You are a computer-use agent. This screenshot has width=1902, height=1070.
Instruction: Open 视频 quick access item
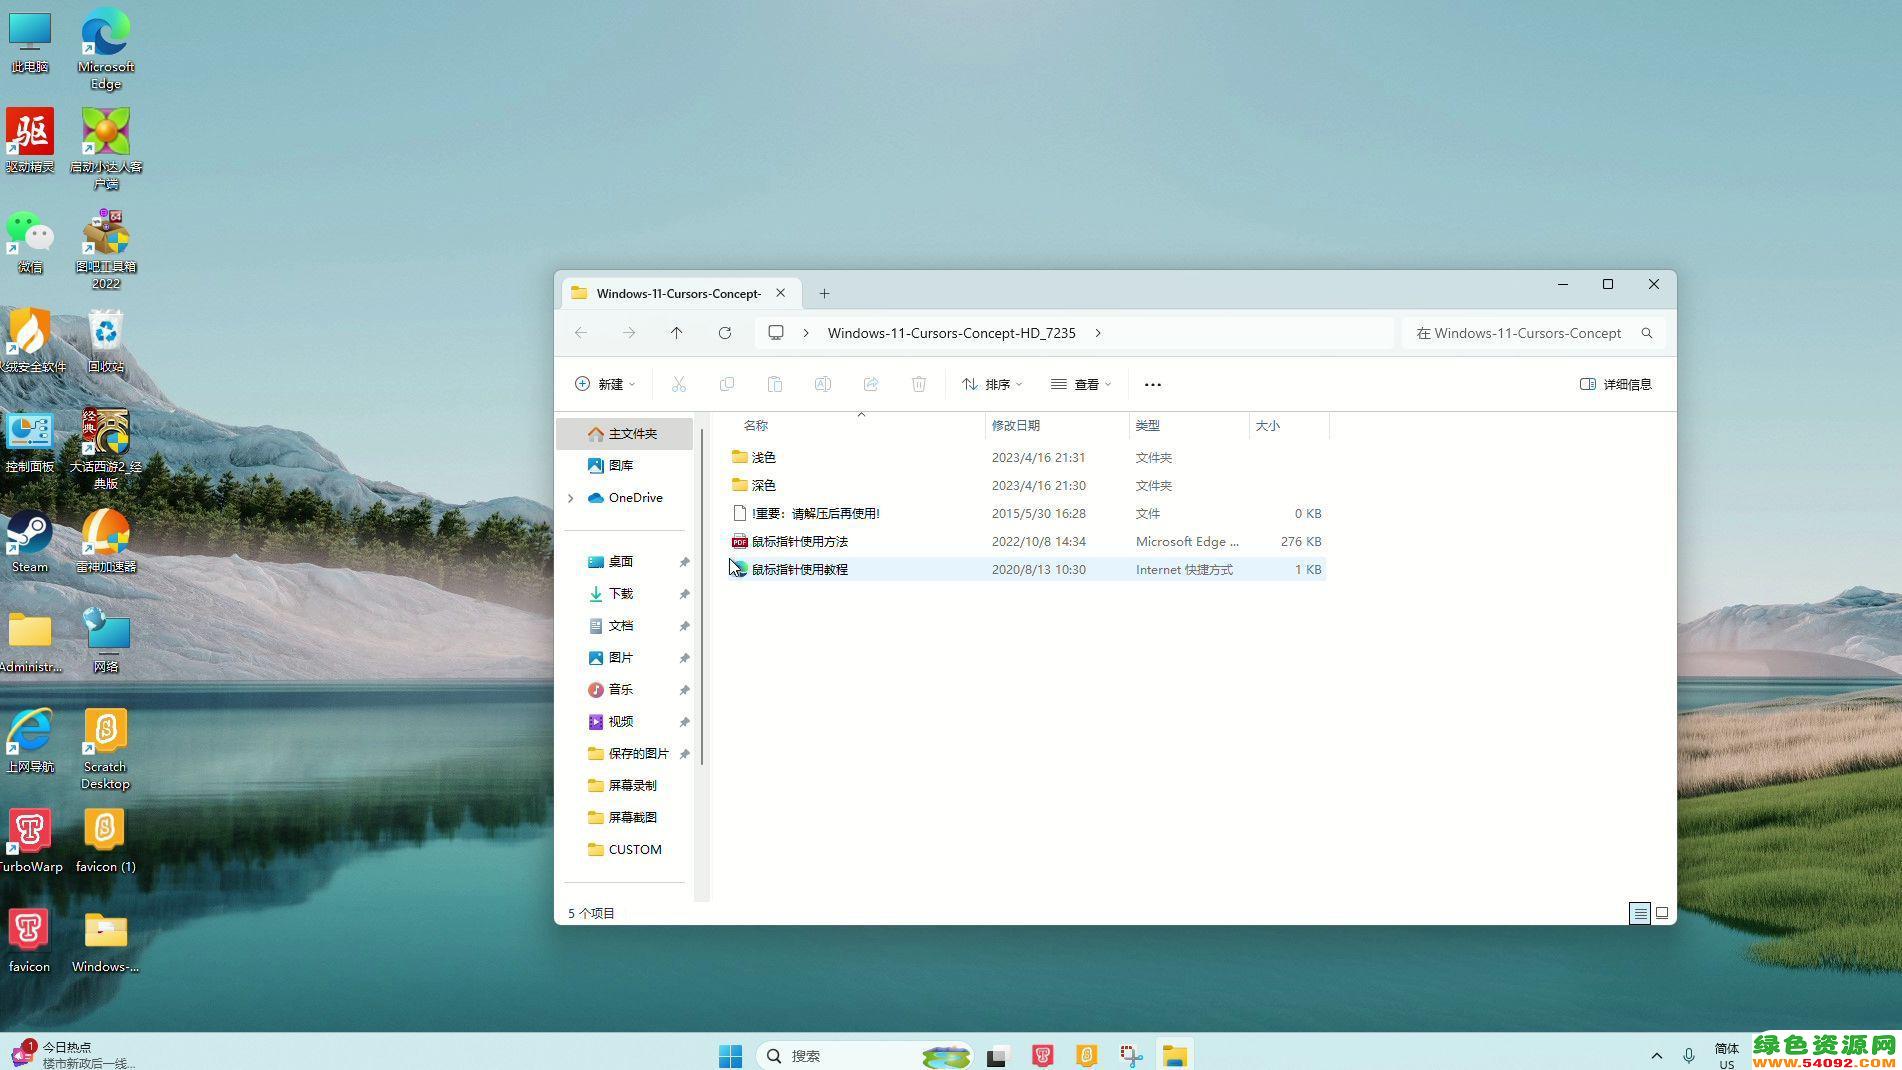click(625, 721)
